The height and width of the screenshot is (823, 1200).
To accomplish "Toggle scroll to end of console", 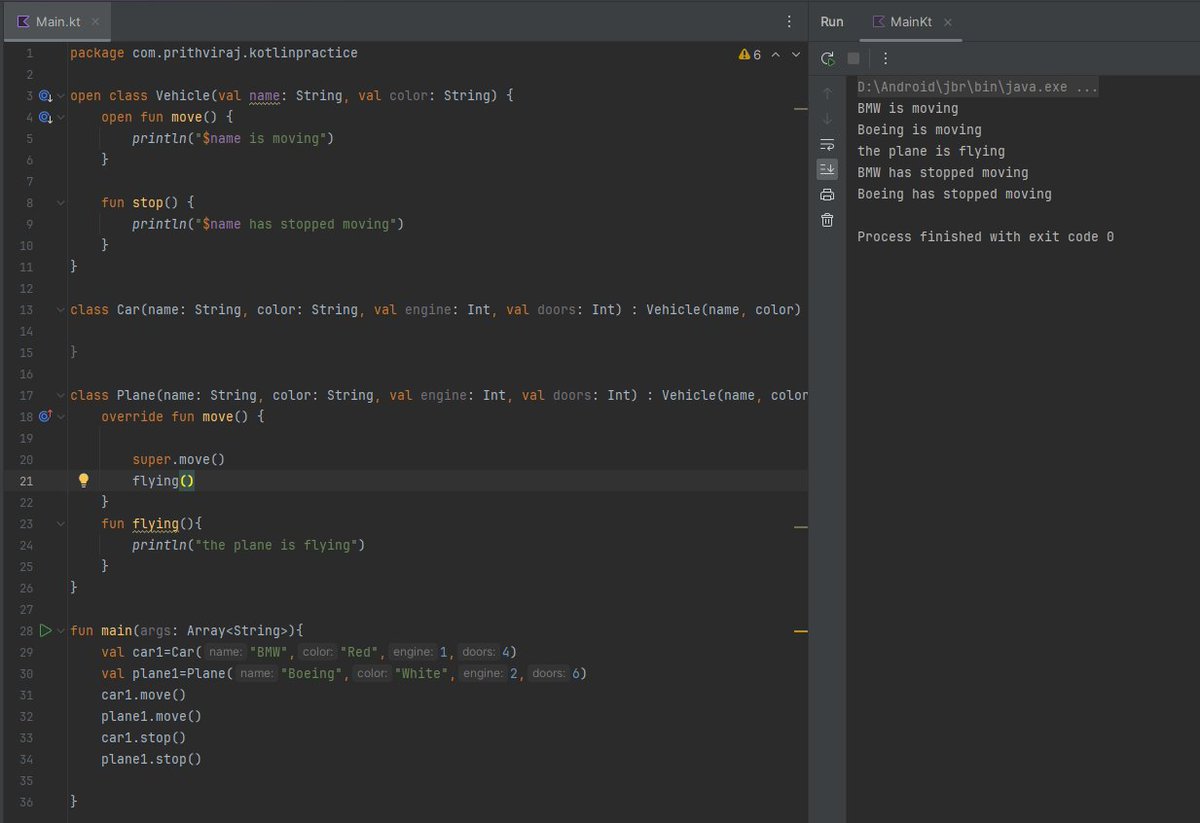I will pos(827,169).
